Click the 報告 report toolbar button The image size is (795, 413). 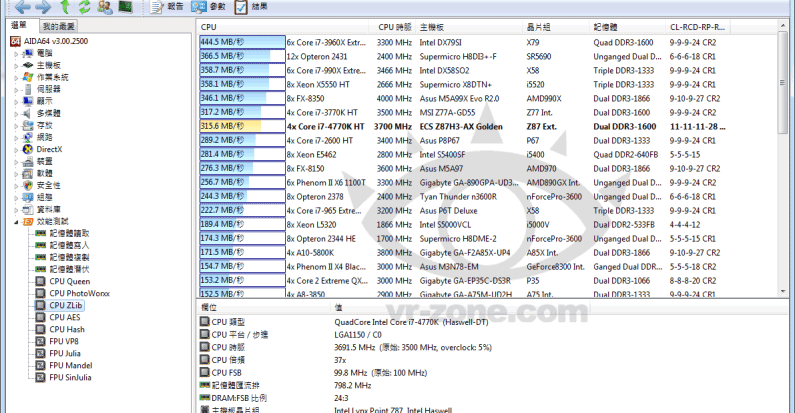[164, 7]
